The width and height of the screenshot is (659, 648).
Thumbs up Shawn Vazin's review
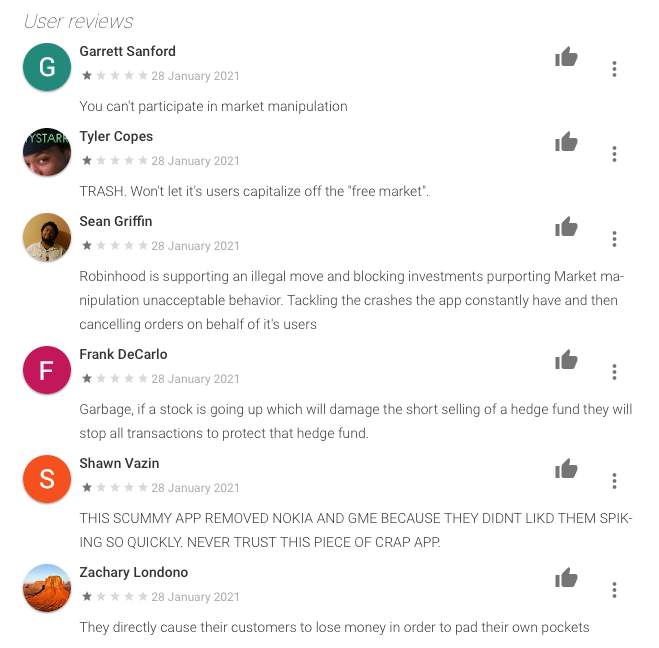[x=566, y=470]
